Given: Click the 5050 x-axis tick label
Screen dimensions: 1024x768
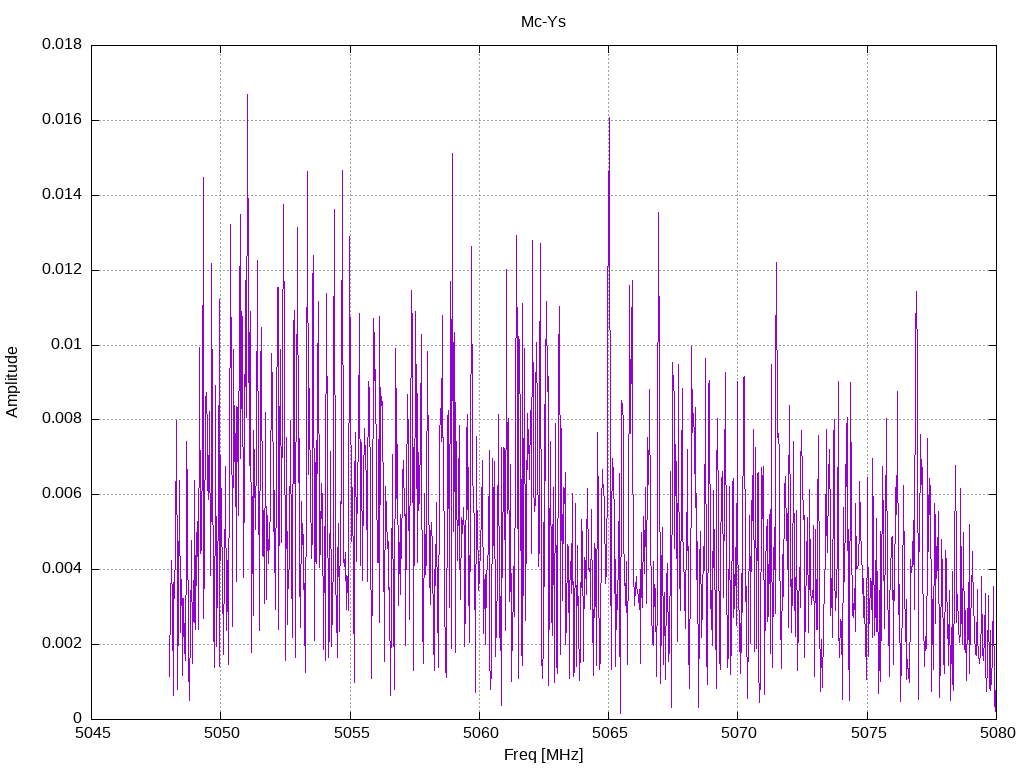Looking at the screenshot, I should [x=221, y=733].
